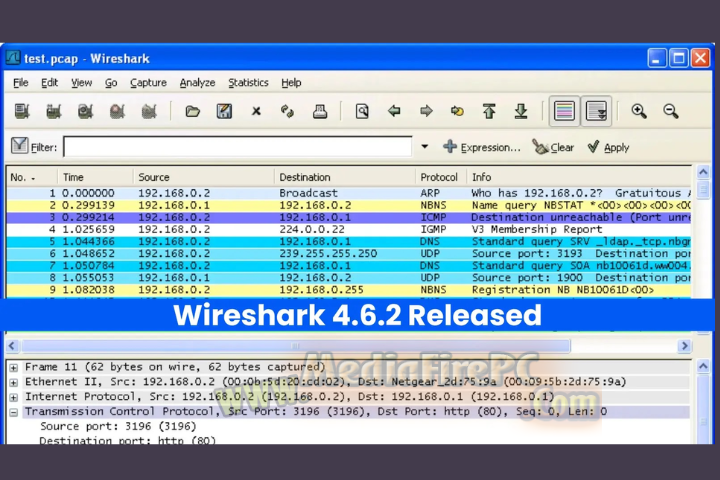
Task: Open capture options toolbar icon
Action: (54, 111)
